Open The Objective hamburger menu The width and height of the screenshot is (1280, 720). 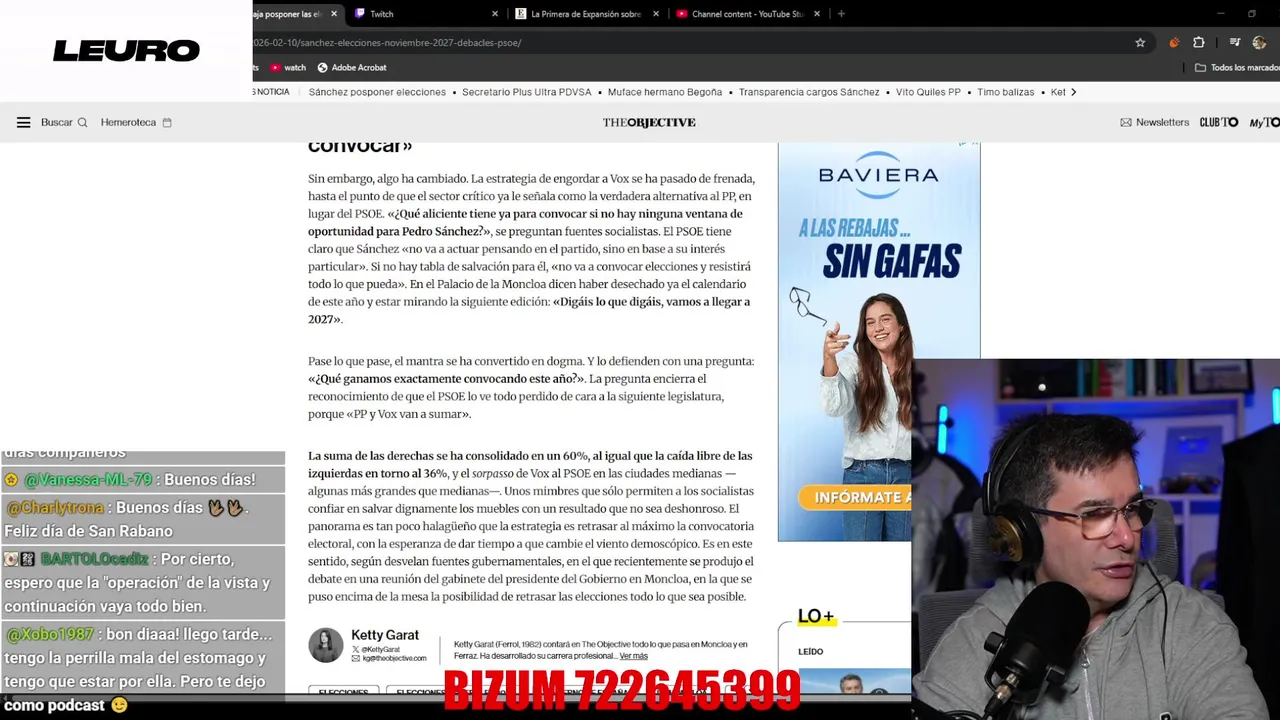(x=23, y=122)
